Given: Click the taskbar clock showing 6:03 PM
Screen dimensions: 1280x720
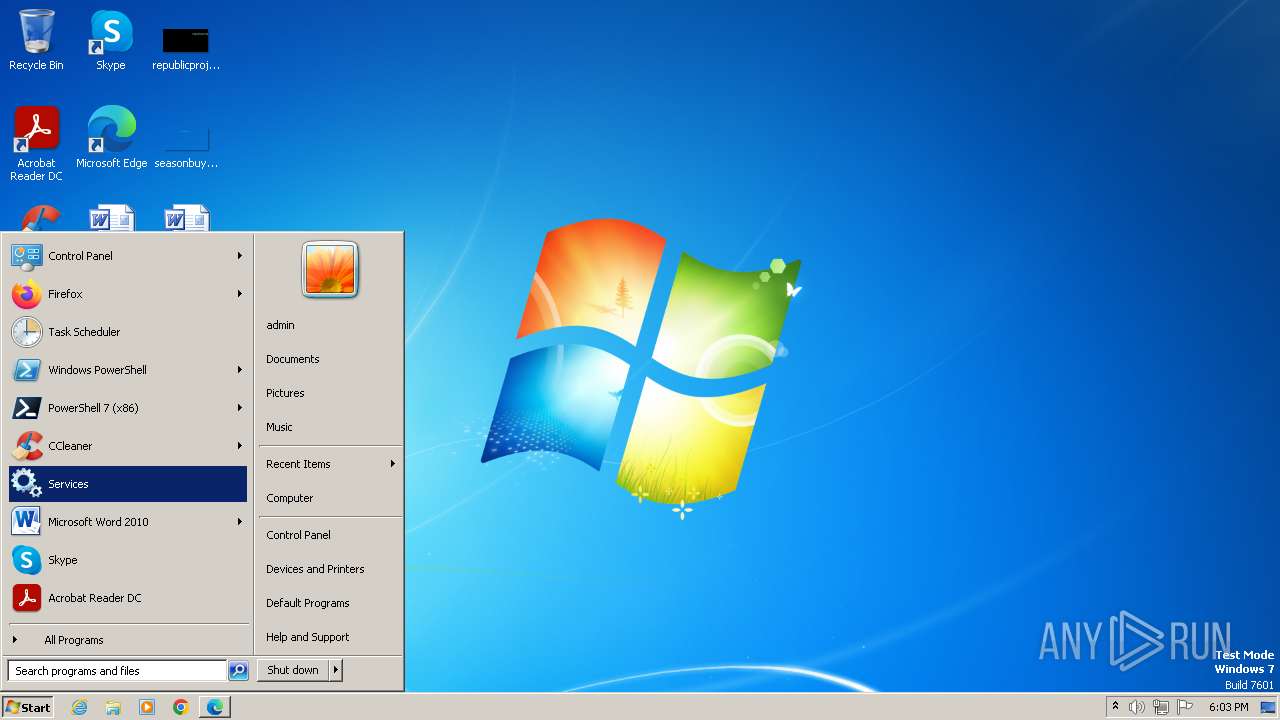Looking at the screenshot, I should [1228, 707].
